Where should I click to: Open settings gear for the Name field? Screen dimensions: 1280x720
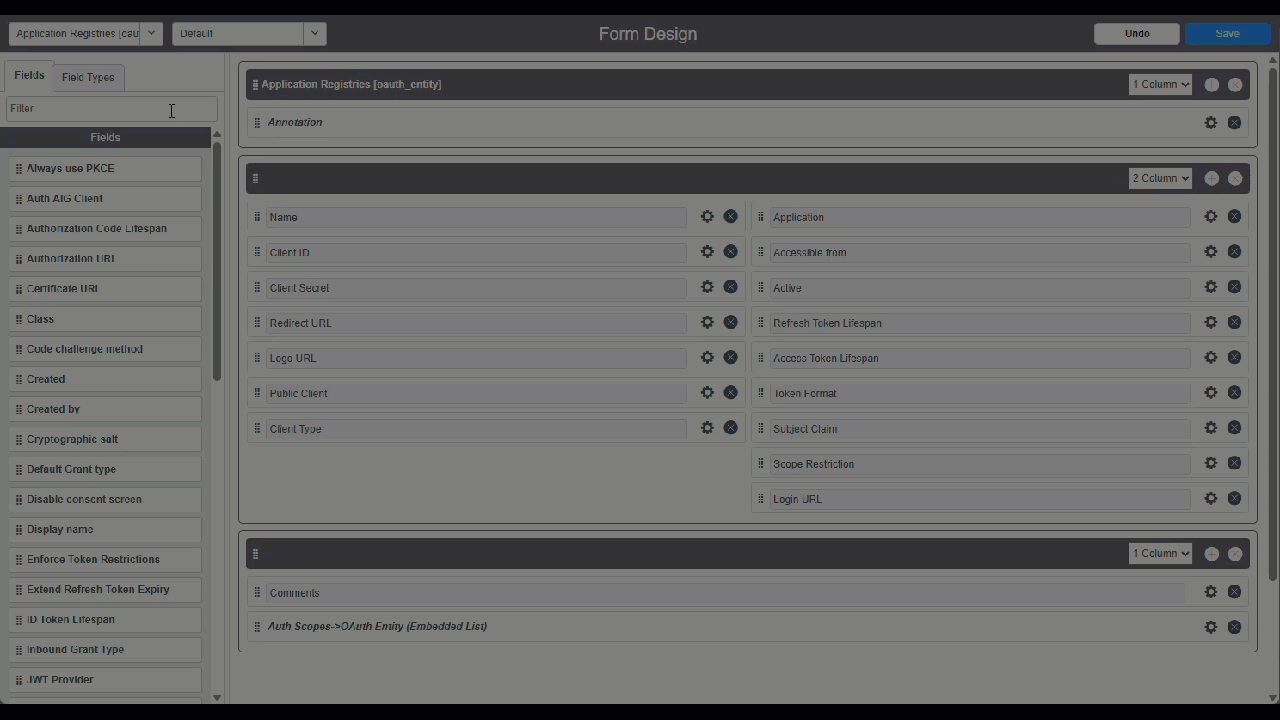click(x=707, y=217)
